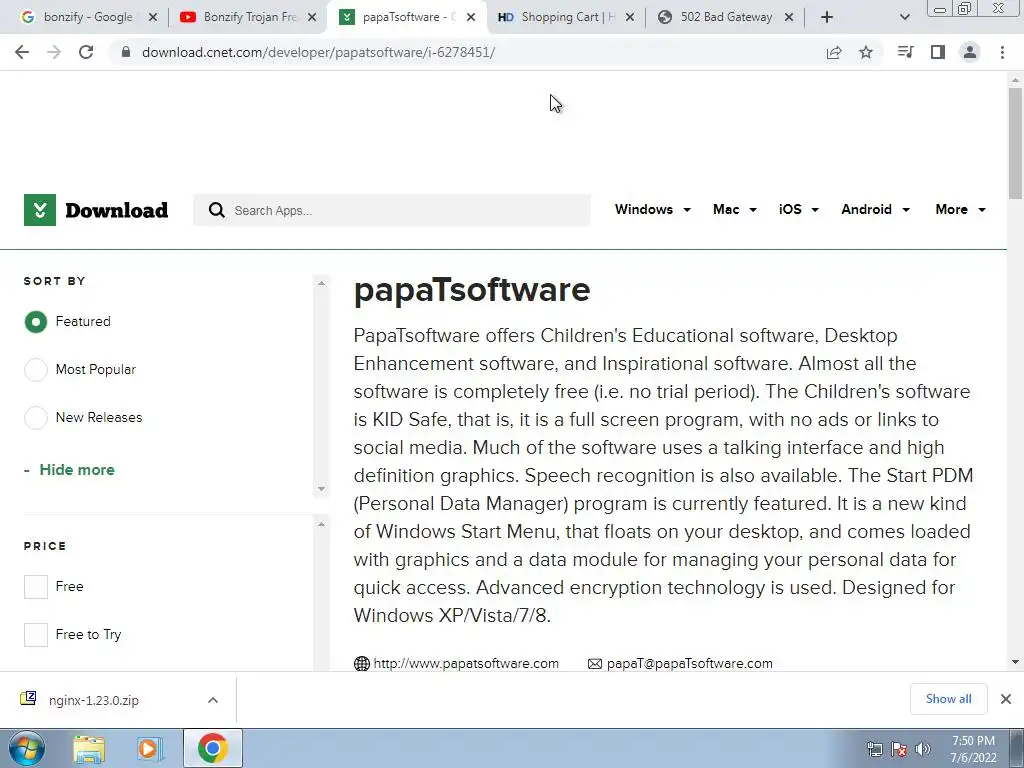Click the browser forward arrow
Viewport: 1024px width, 768px height.
[x=54, y=52]
